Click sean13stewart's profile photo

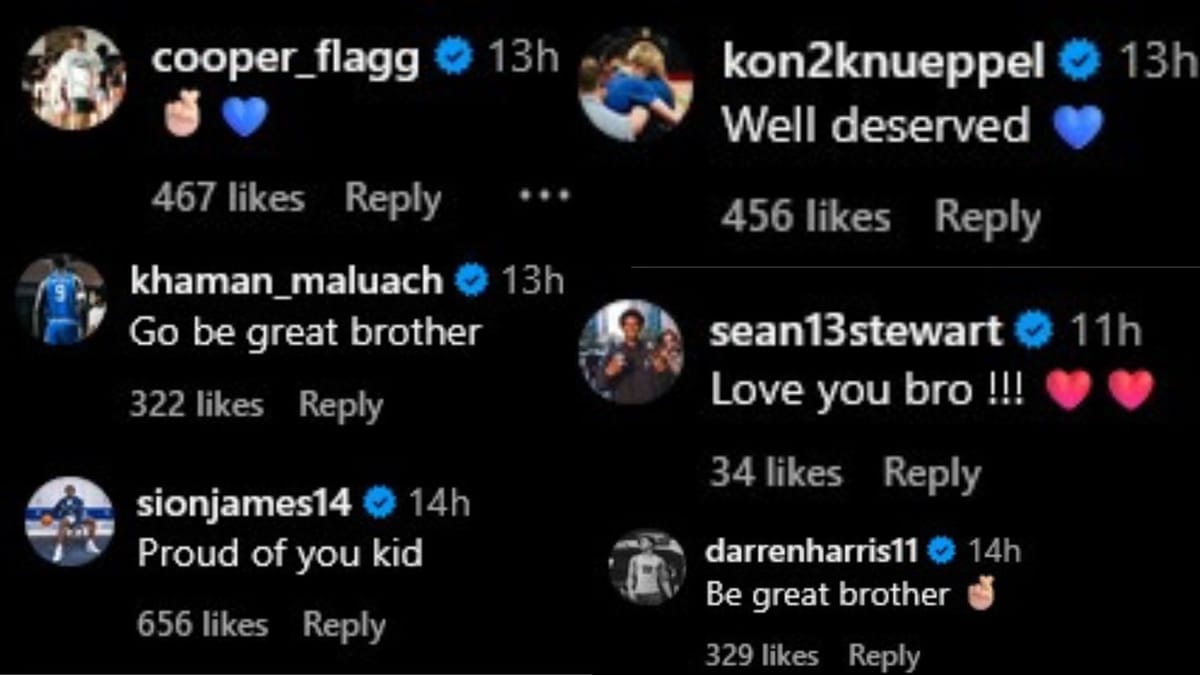click(631, 351)
